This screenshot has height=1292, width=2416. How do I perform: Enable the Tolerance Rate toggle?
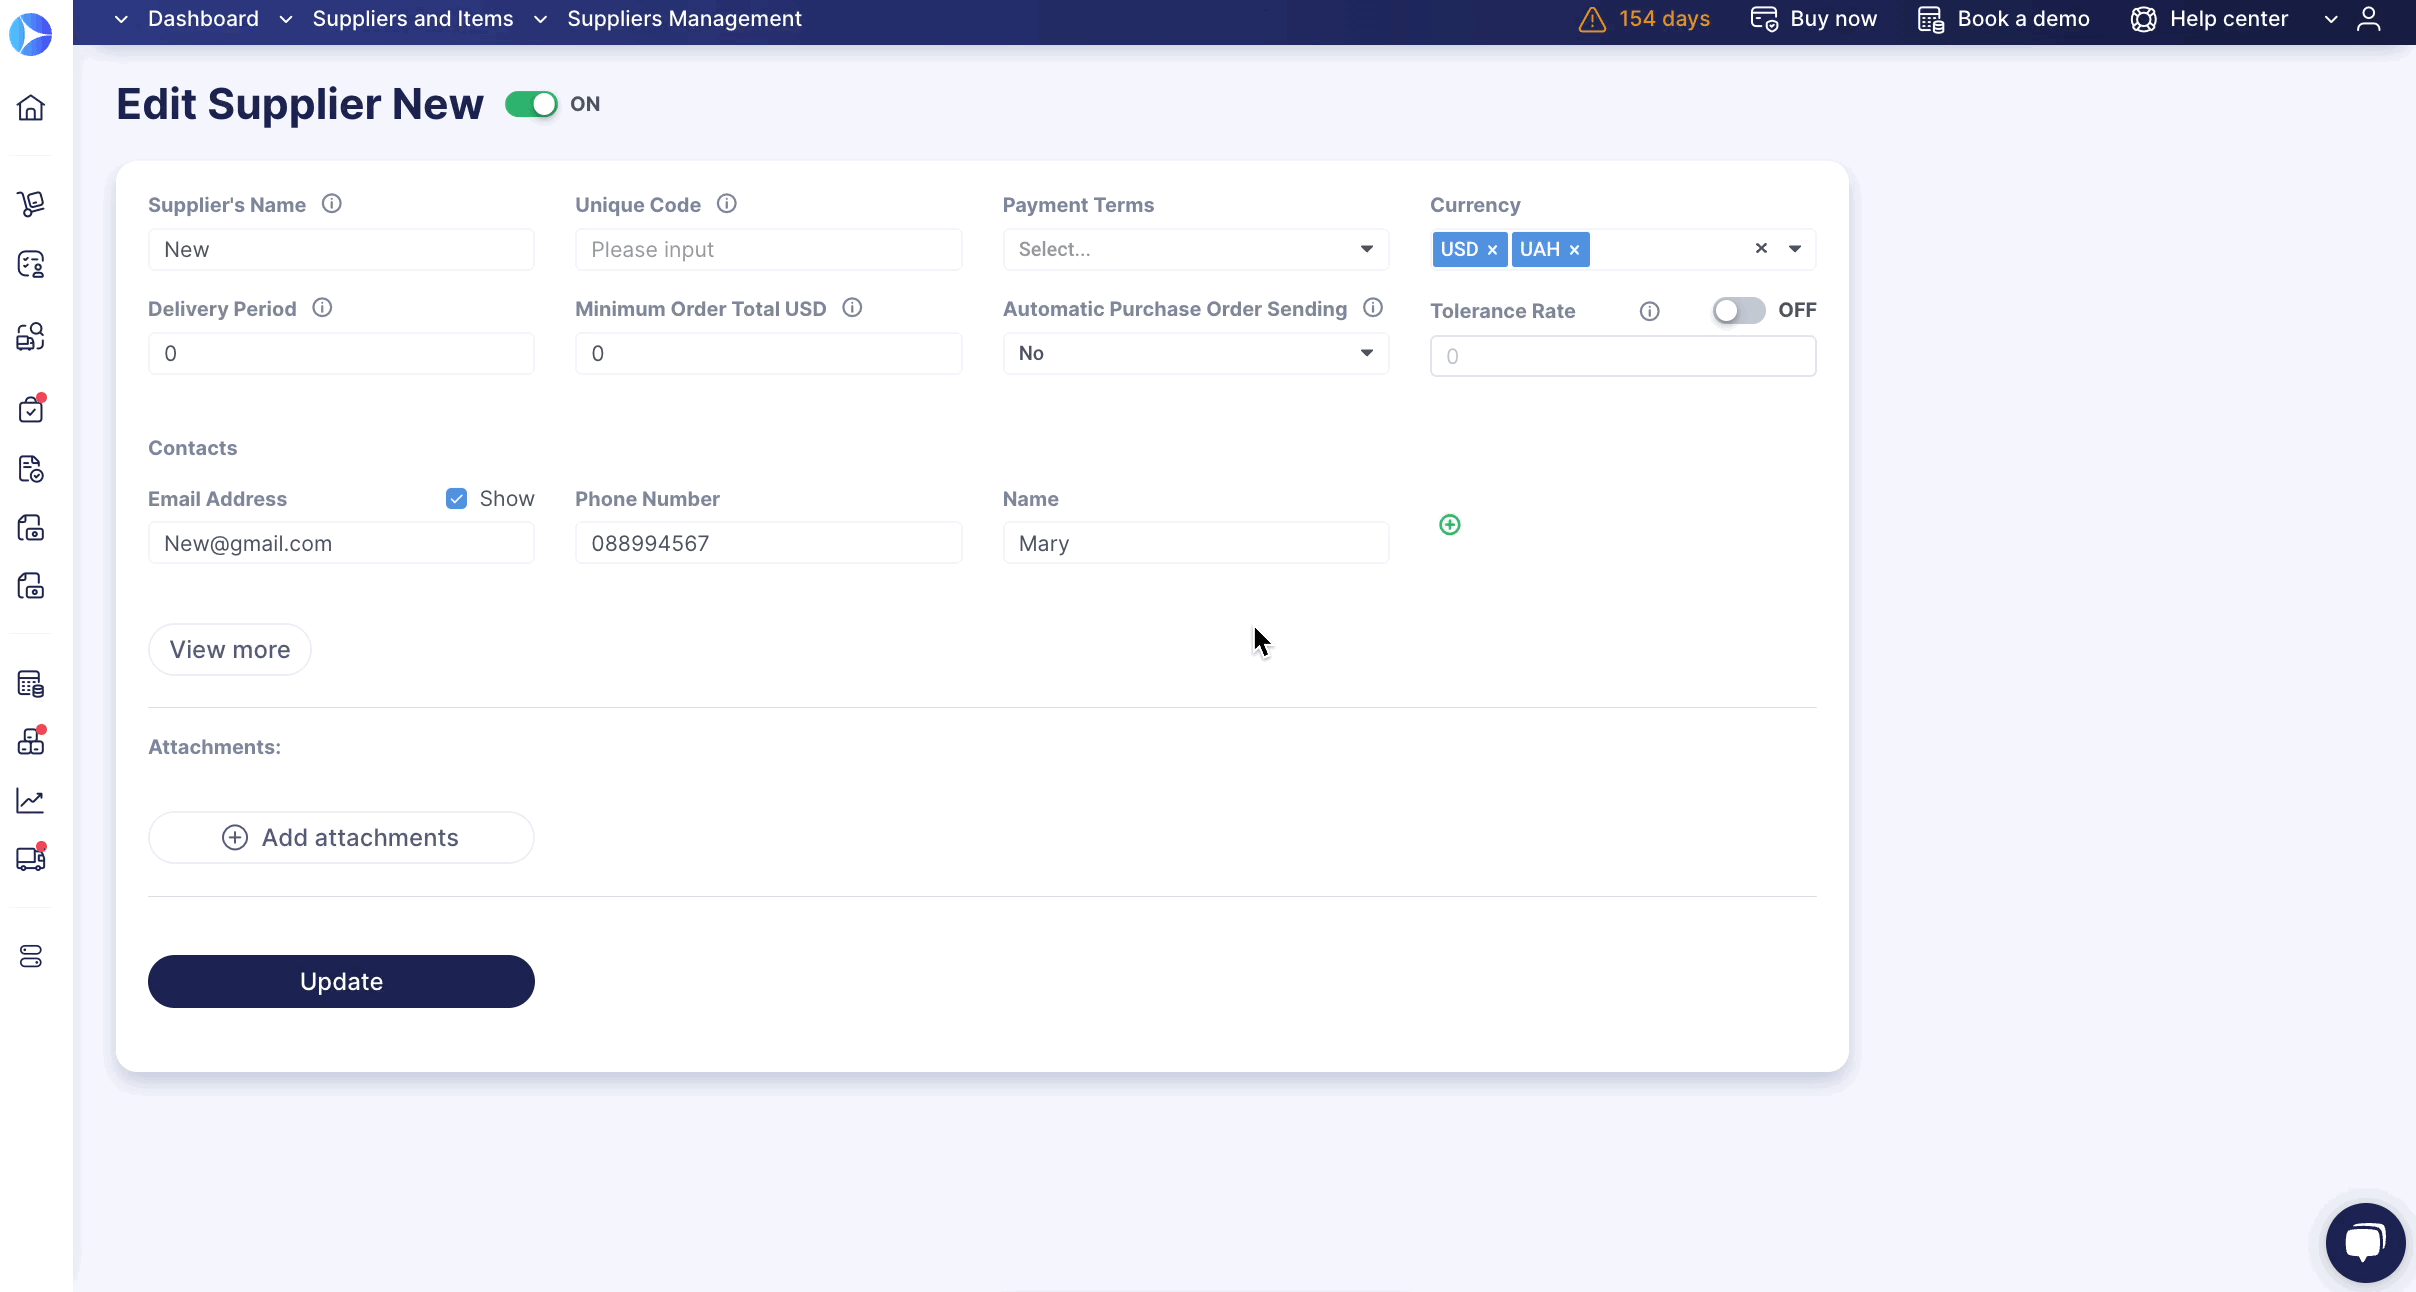1738,310
